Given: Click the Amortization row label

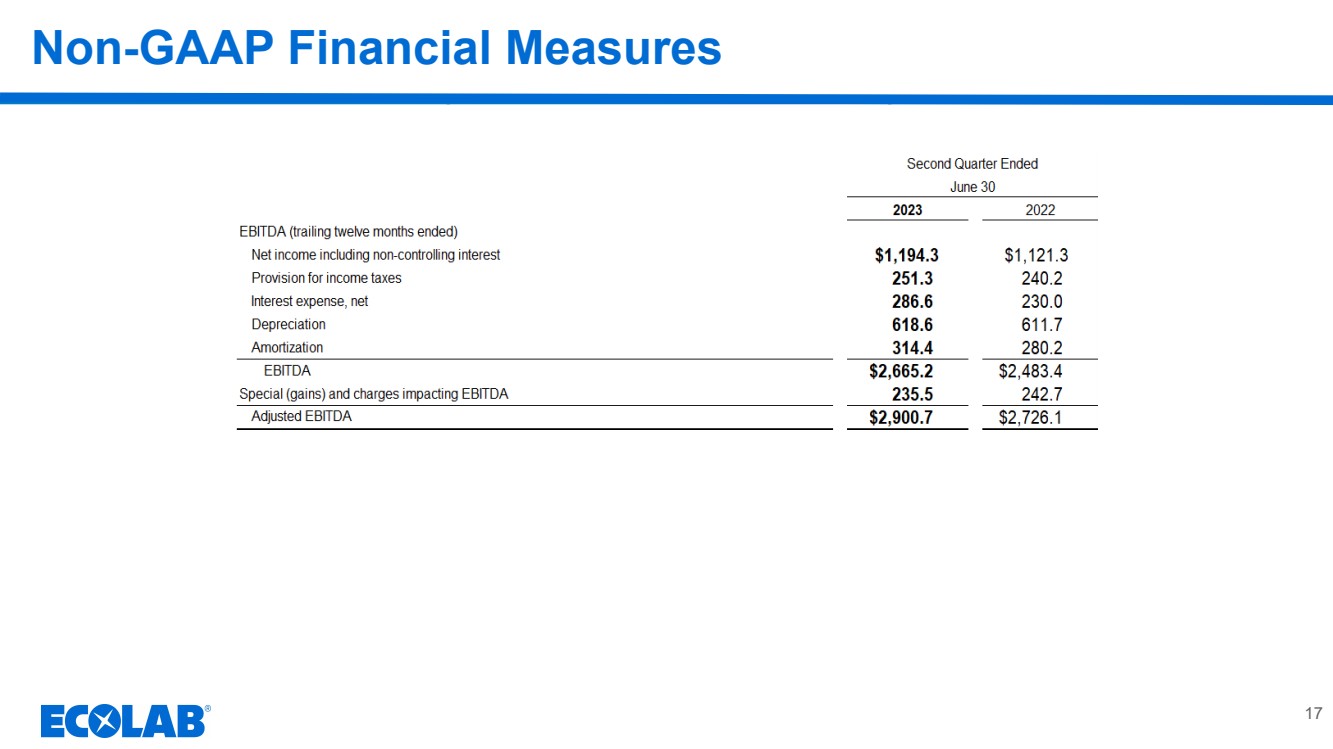Looking at the screenshot, I should (287, 348).
